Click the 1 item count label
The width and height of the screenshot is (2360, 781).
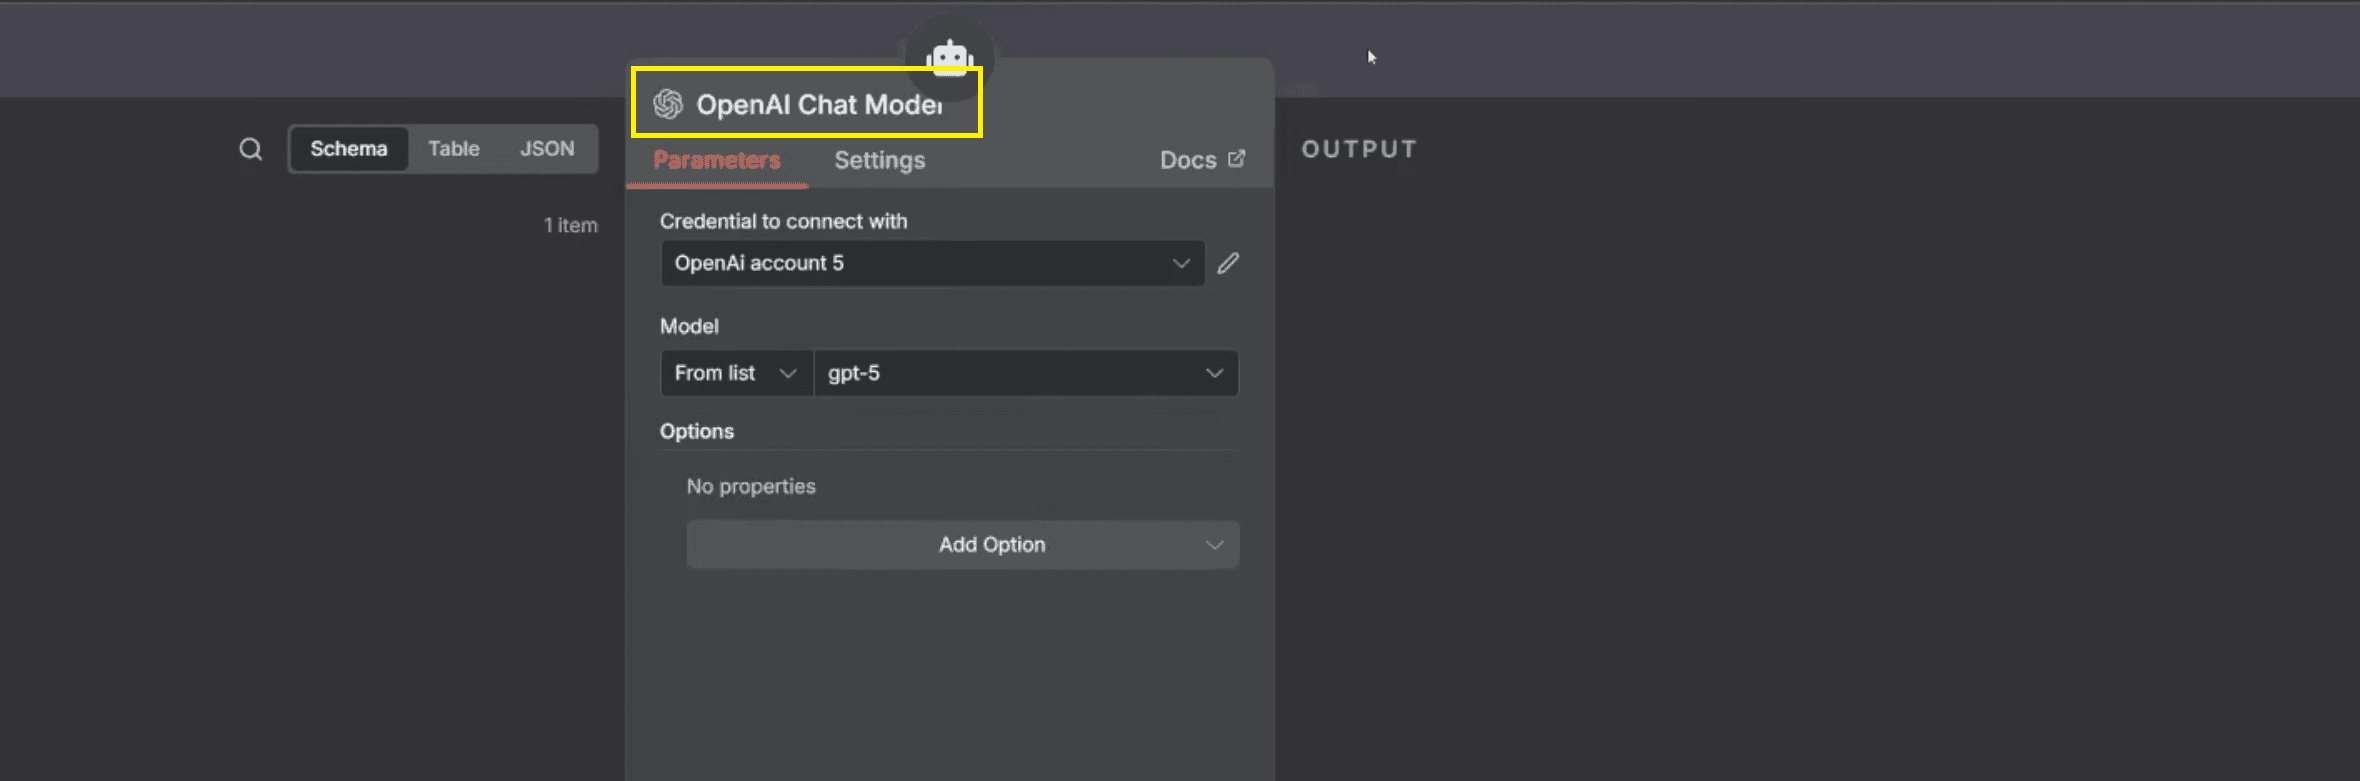click(570, 225)
